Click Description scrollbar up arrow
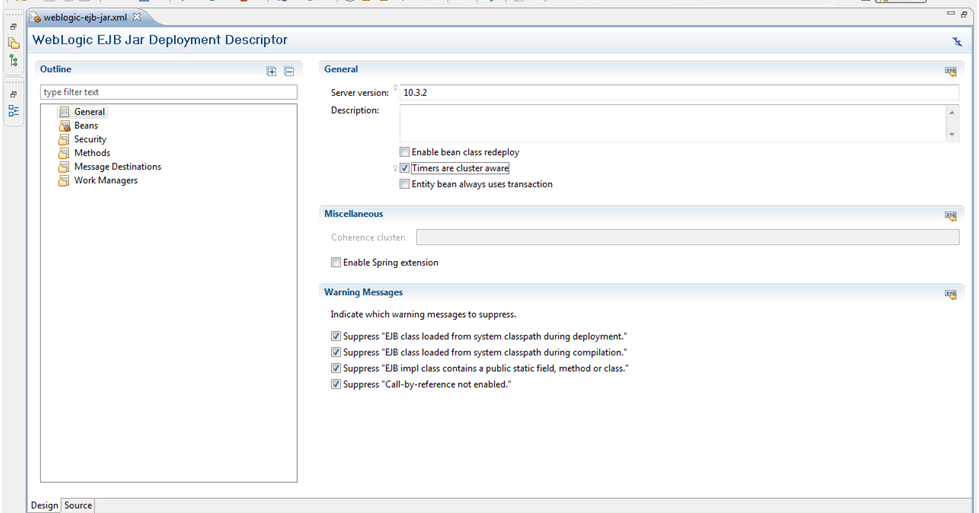 952,112
